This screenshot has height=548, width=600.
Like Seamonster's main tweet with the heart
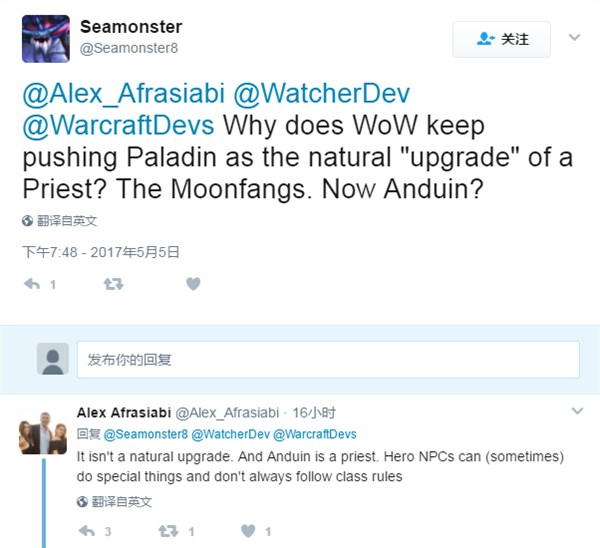coord(193,284)
